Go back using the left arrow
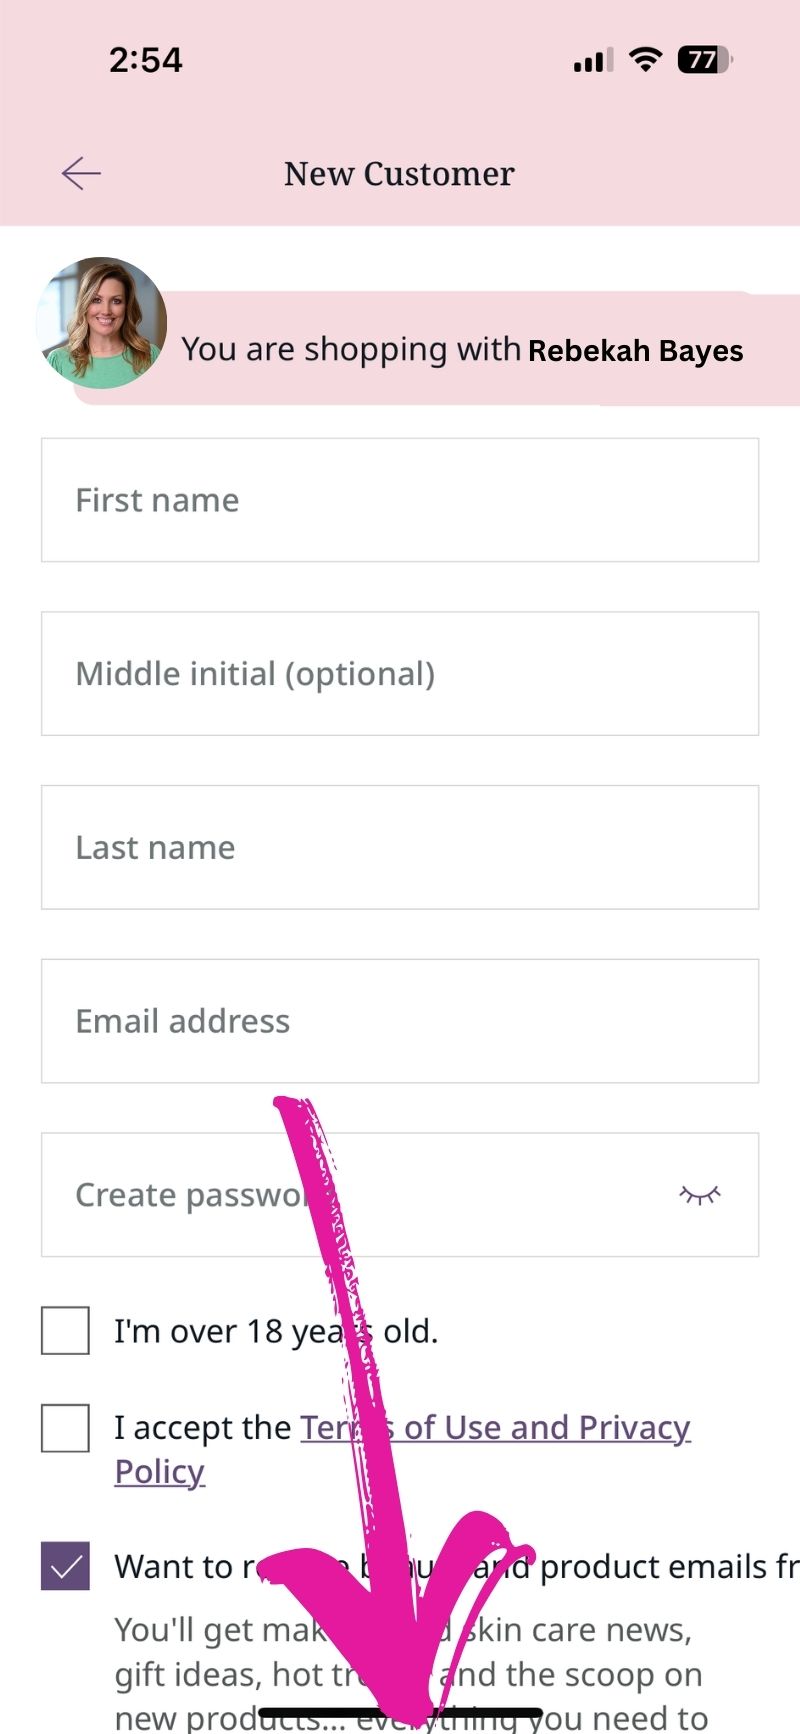 pos(81,173)
